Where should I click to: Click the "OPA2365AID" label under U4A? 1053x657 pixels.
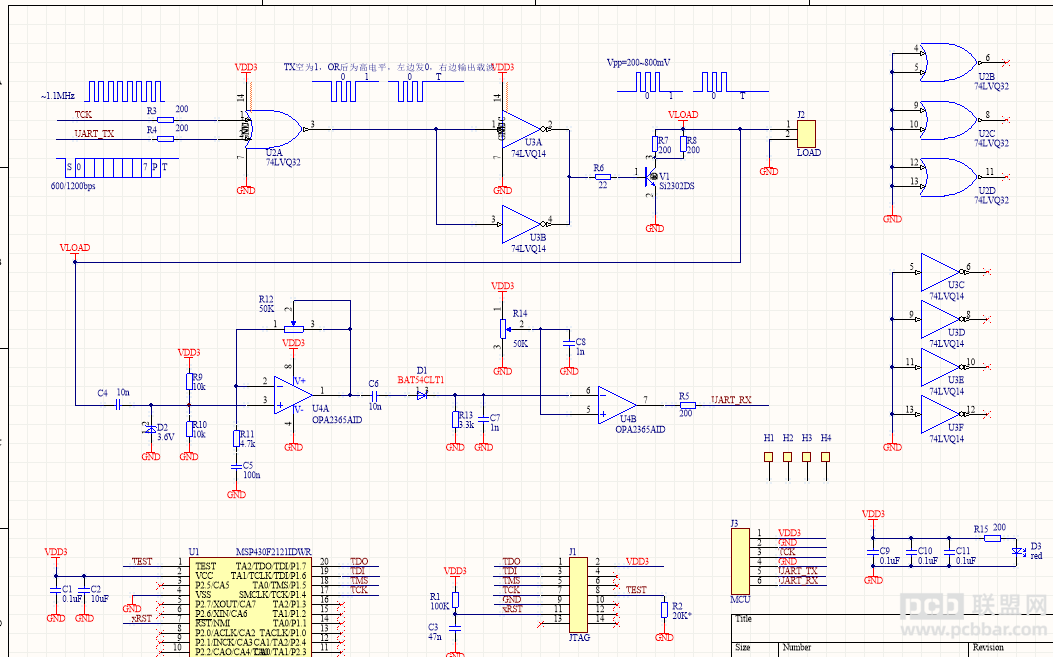tap(337, 420)
